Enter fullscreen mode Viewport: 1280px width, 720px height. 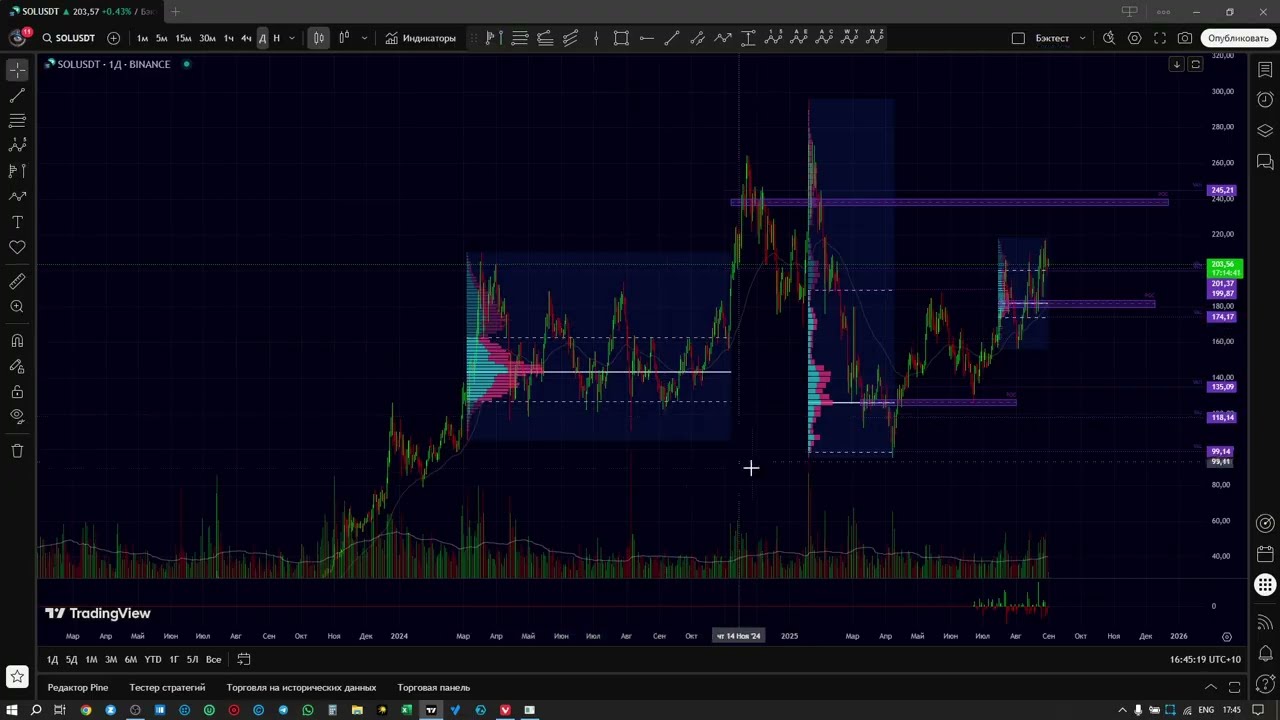click(x=1160, y=38)
